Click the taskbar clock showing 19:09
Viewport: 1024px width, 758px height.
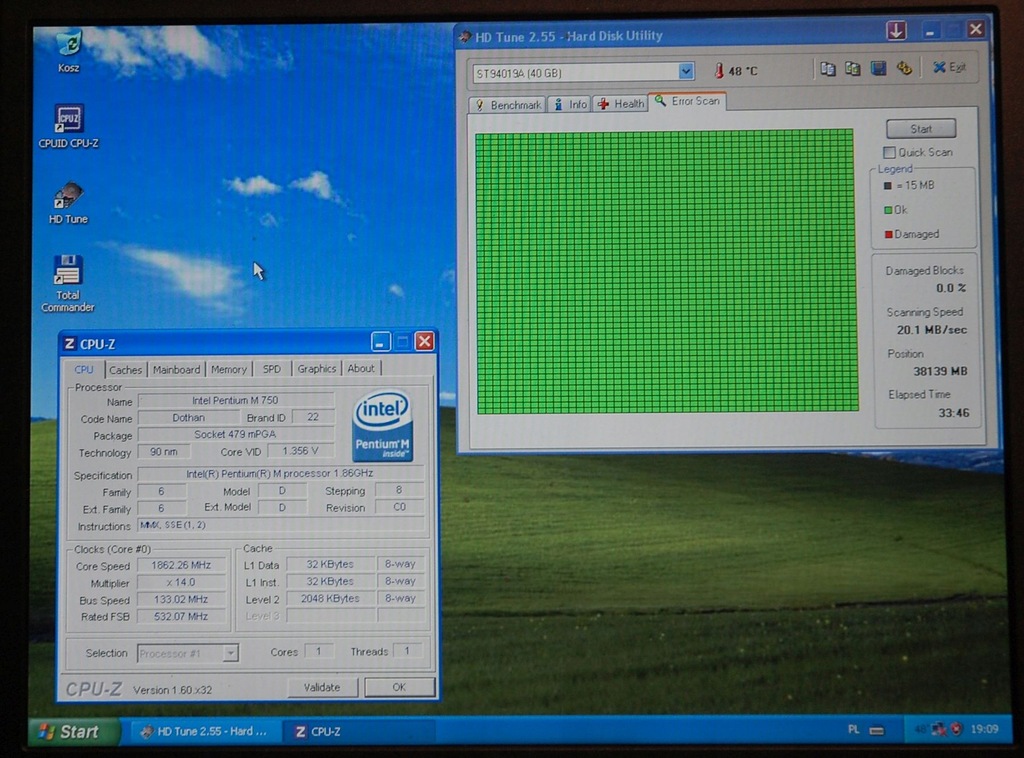tap(984, 729)
